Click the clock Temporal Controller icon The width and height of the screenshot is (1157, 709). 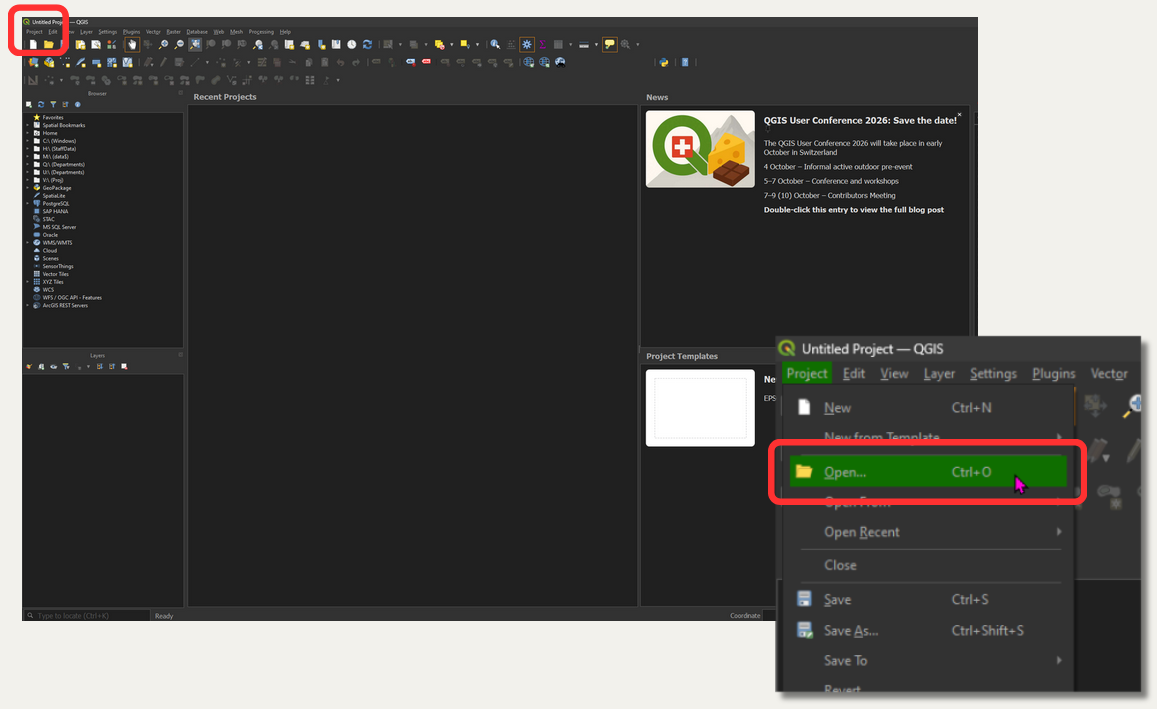coord(352,44)
